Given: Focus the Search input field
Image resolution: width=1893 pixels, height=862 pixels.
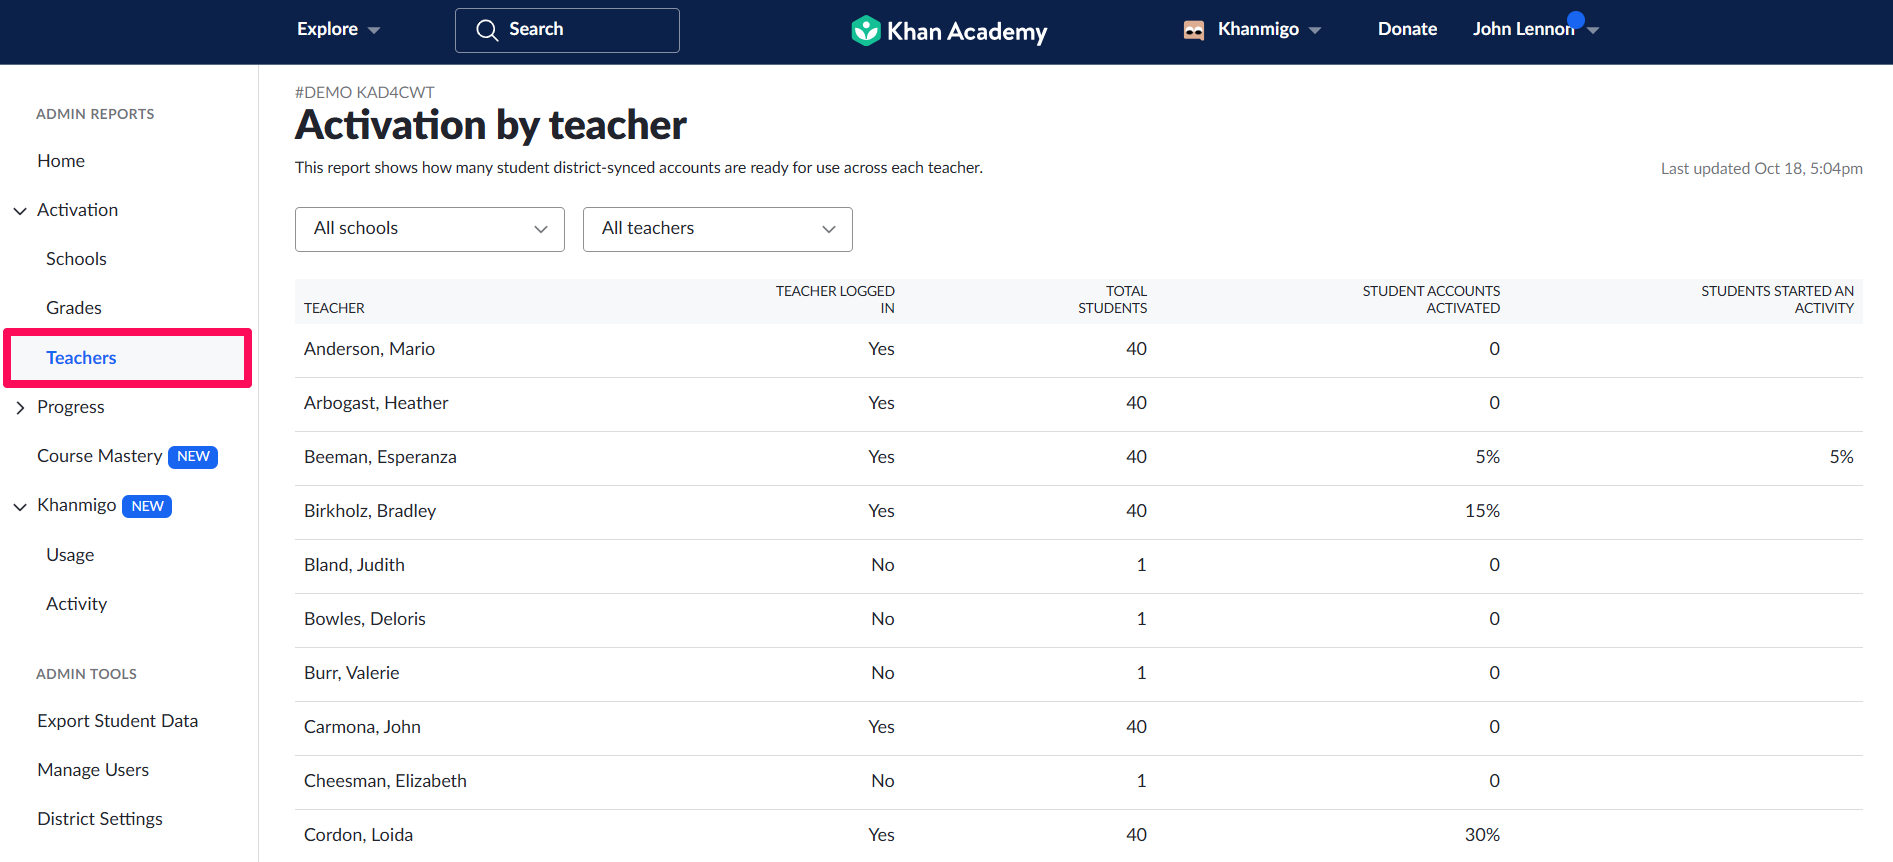Looking at the screenshot, I should (567, 30).
